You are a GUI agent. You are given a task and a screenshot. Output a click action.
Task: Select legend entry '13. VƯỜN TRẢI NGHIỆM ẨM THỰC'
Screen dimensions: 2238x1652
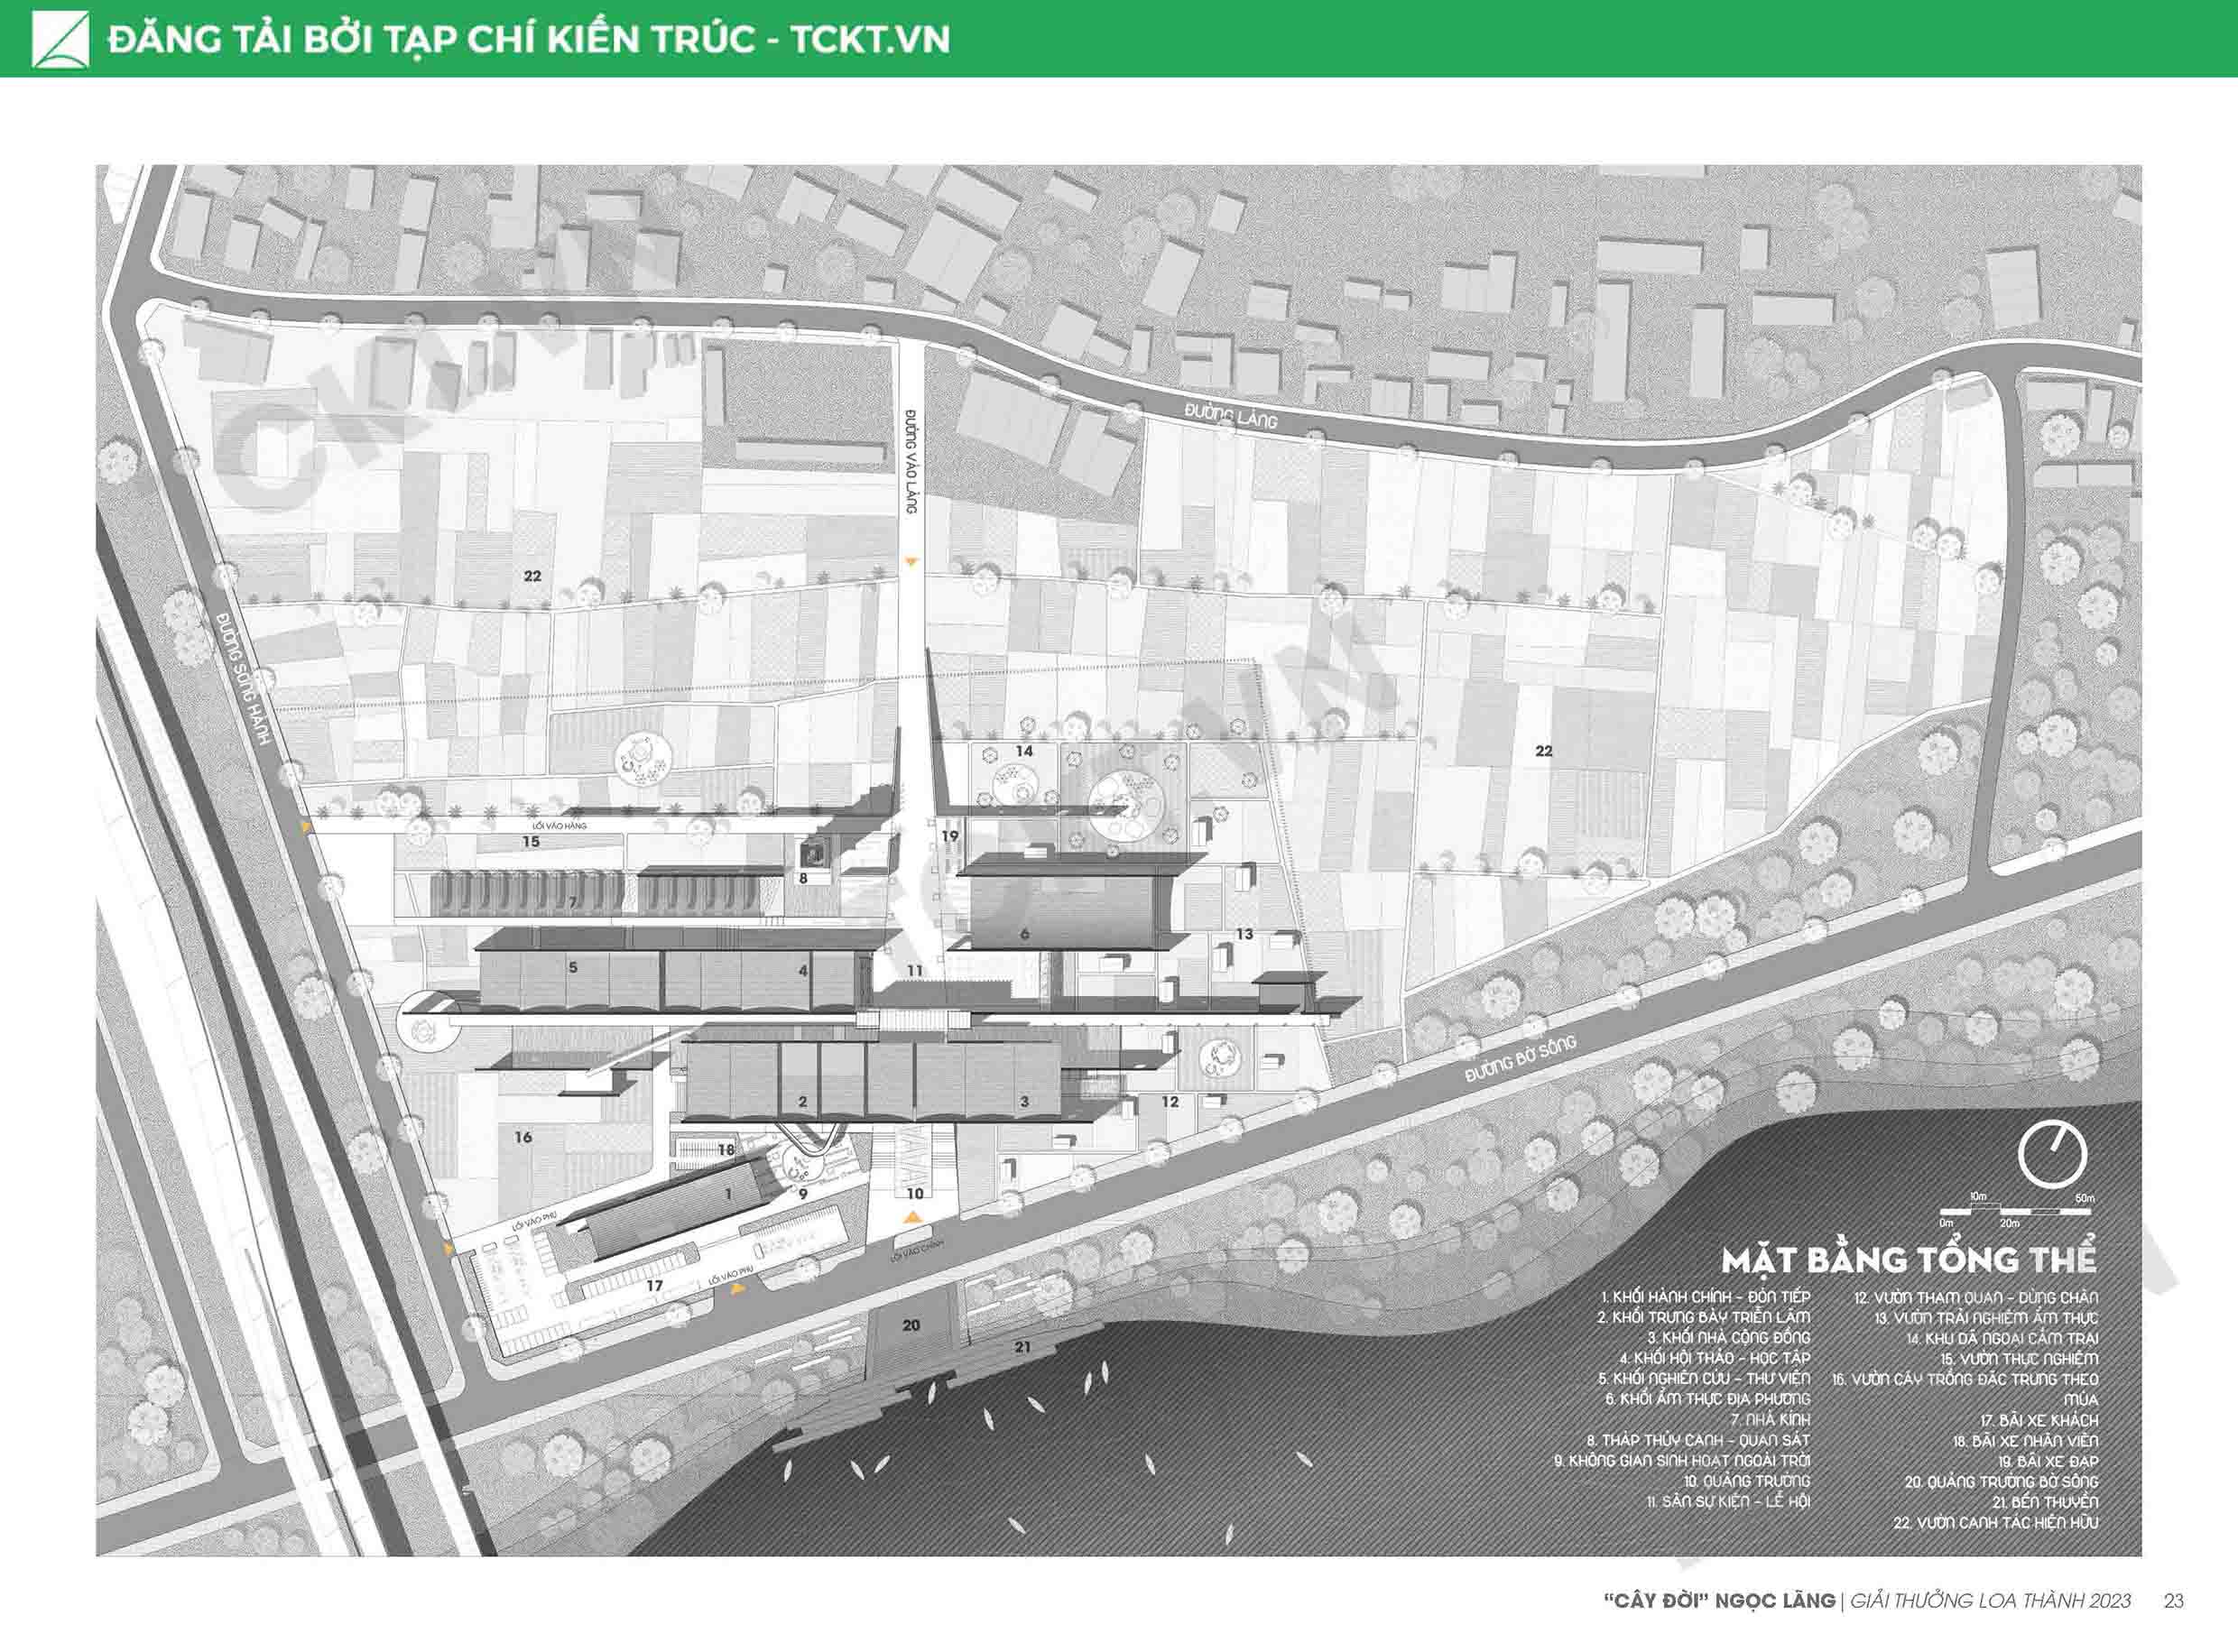click(1986, 1318)
